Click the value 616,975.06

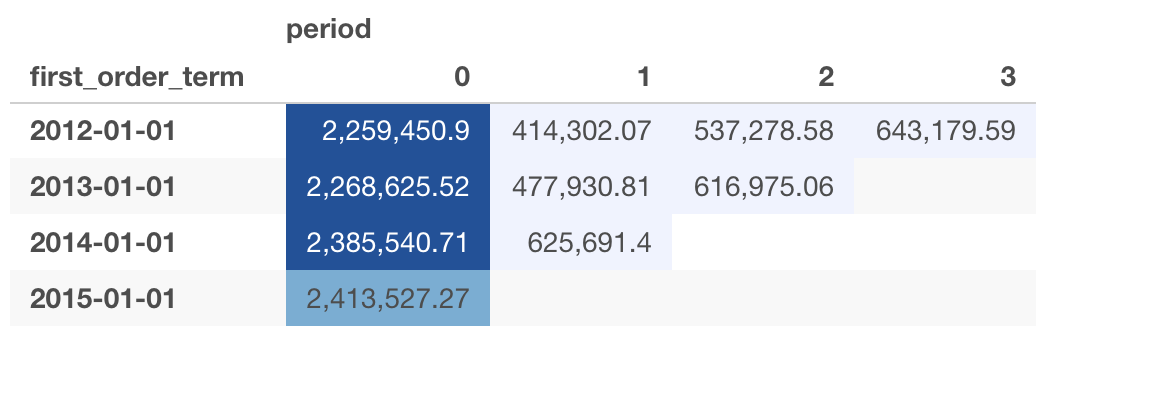[762, 186]
